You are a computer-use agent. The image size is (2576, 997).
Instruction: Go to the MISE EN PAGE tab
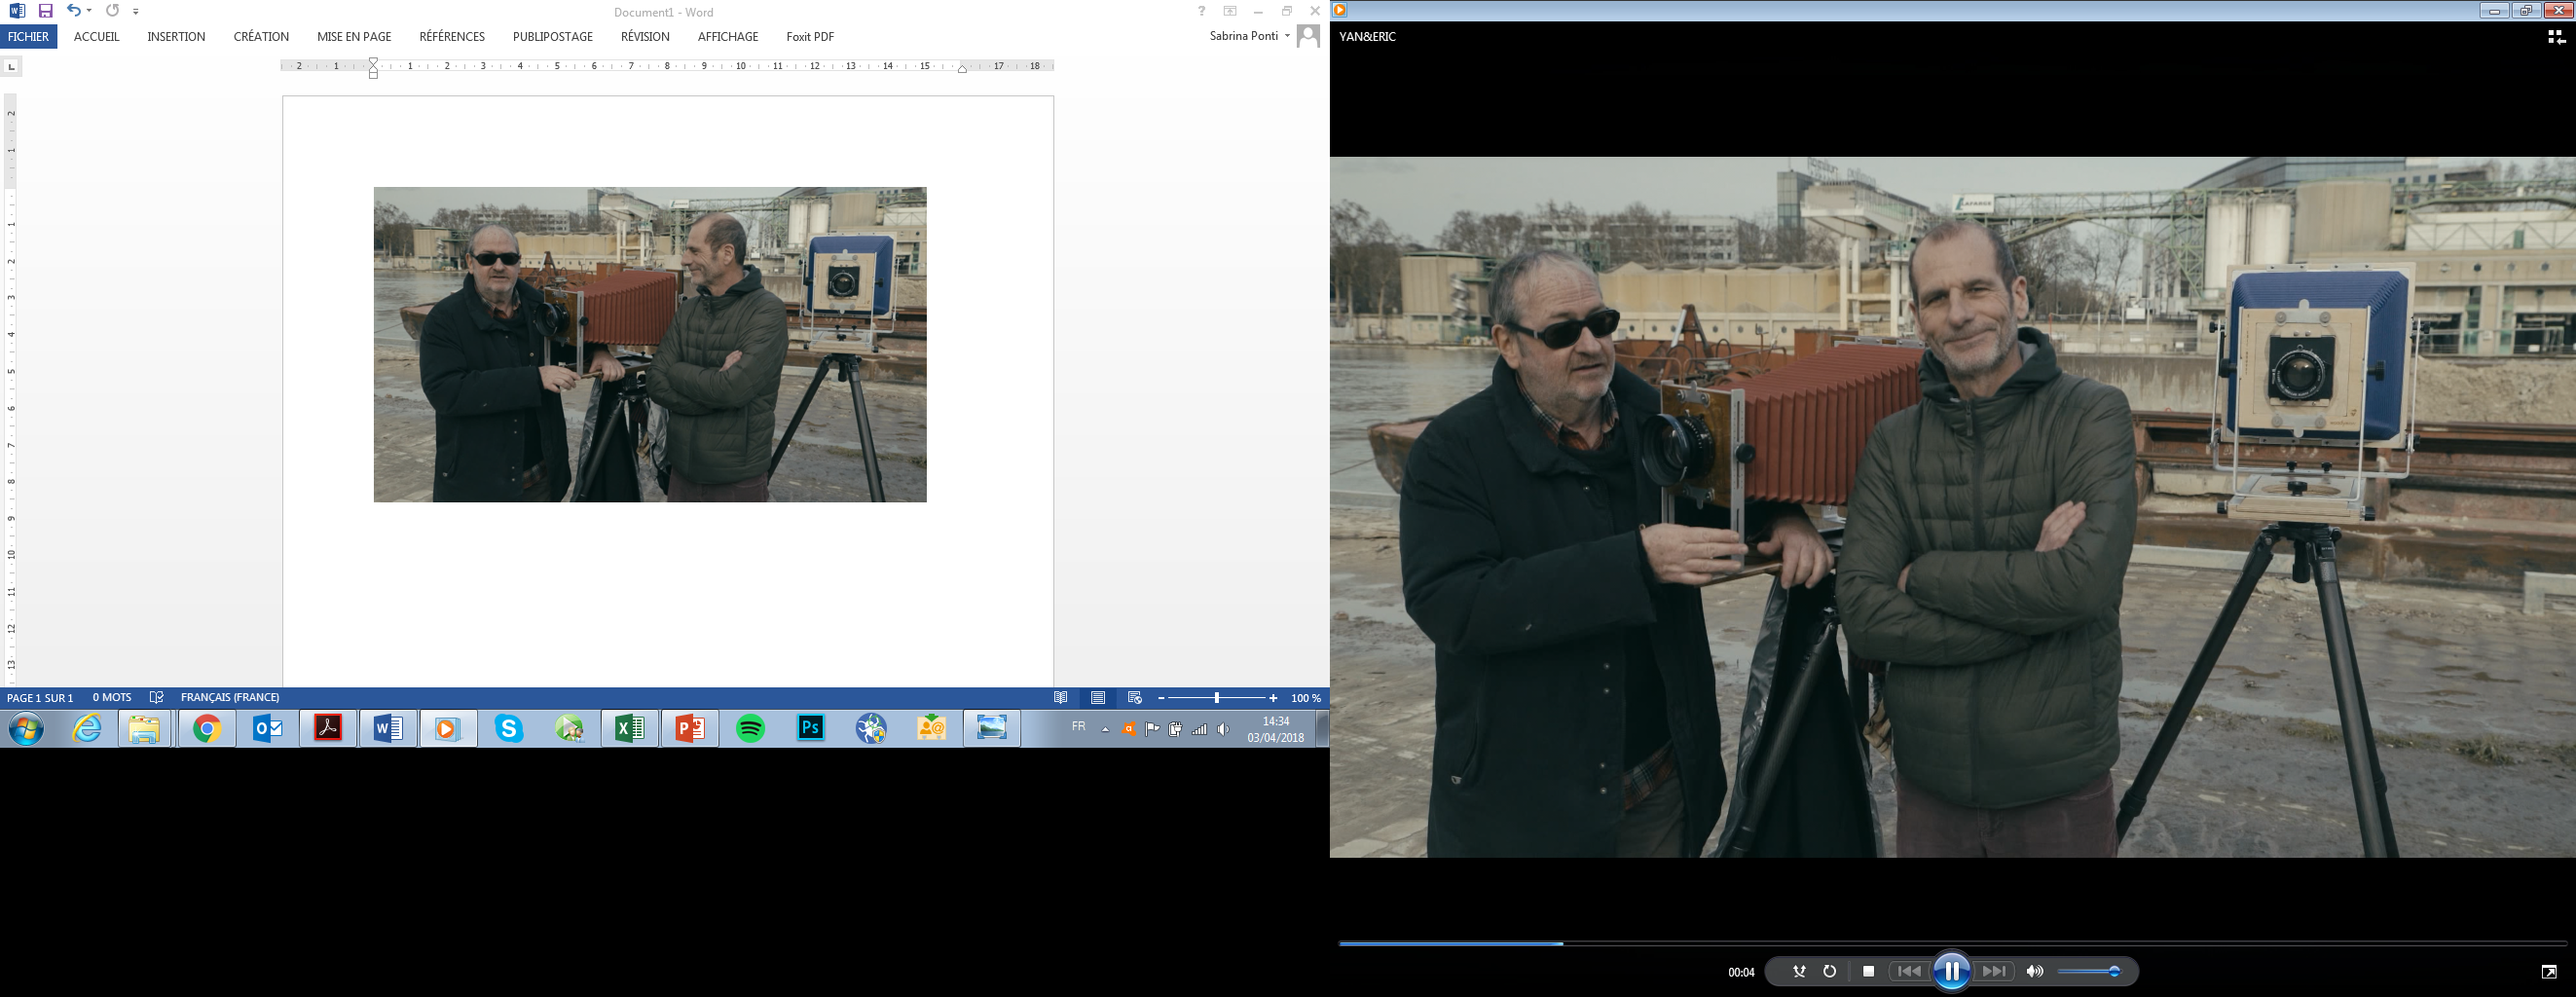click(x=354, y=36)
